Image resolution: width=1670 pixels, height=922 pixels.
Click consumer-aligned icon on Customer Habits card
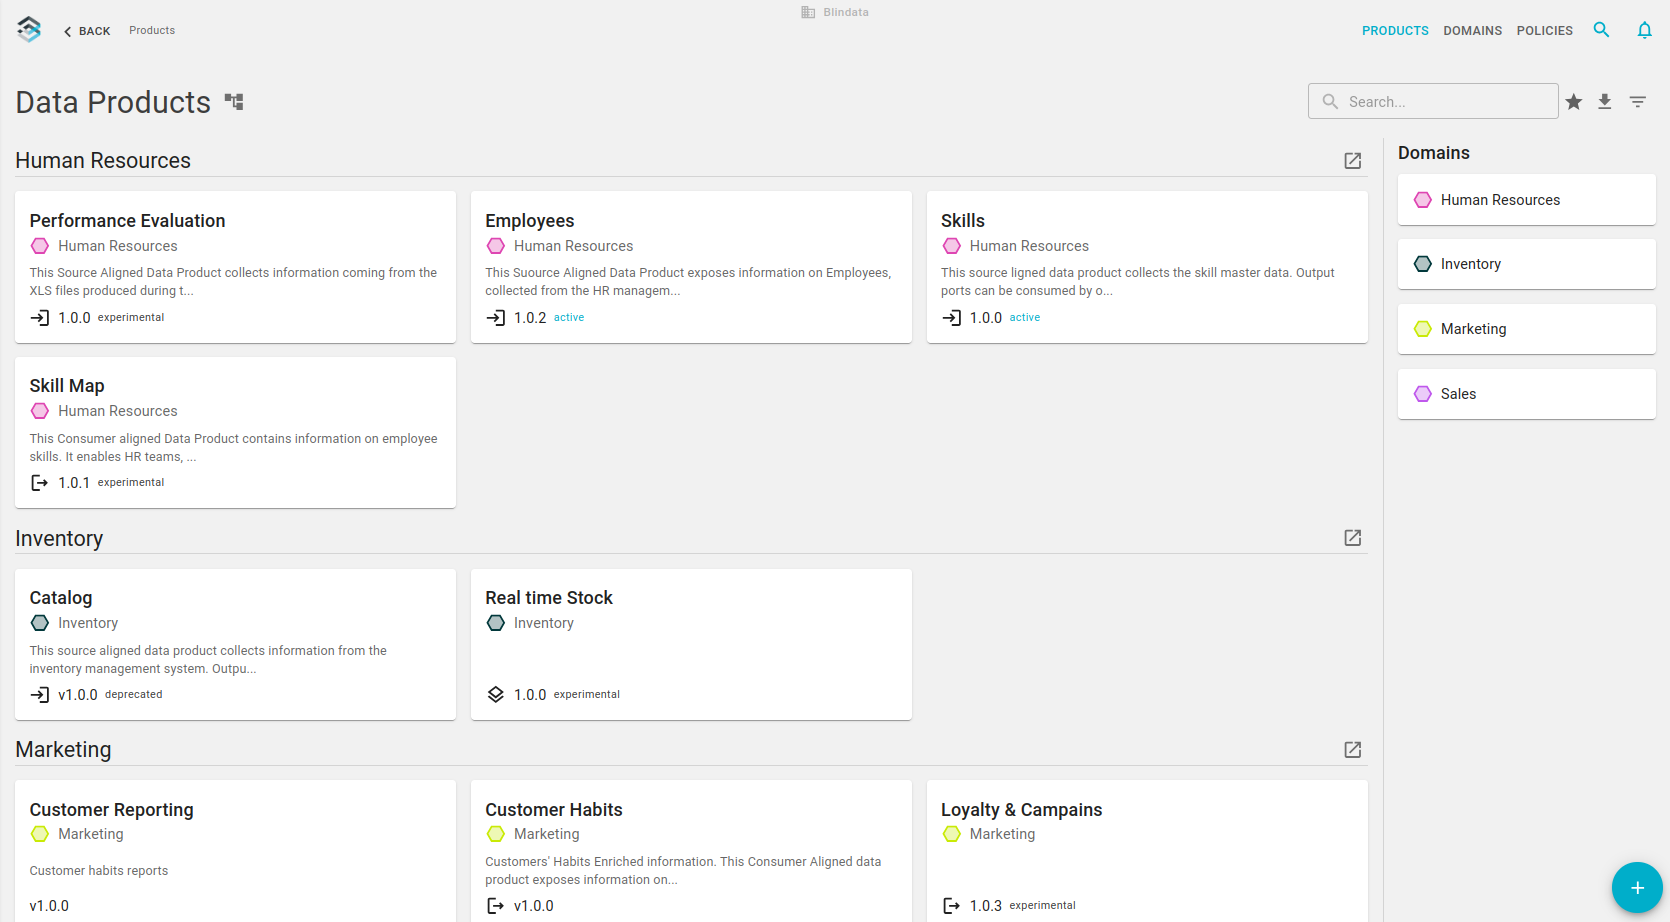496,906
